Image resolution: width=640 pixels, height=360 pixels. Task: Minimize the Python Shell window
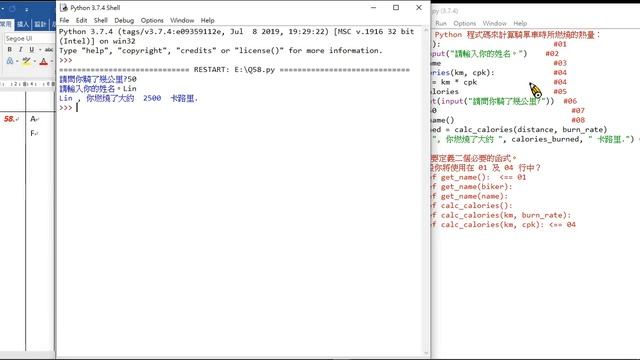point(373,7)
